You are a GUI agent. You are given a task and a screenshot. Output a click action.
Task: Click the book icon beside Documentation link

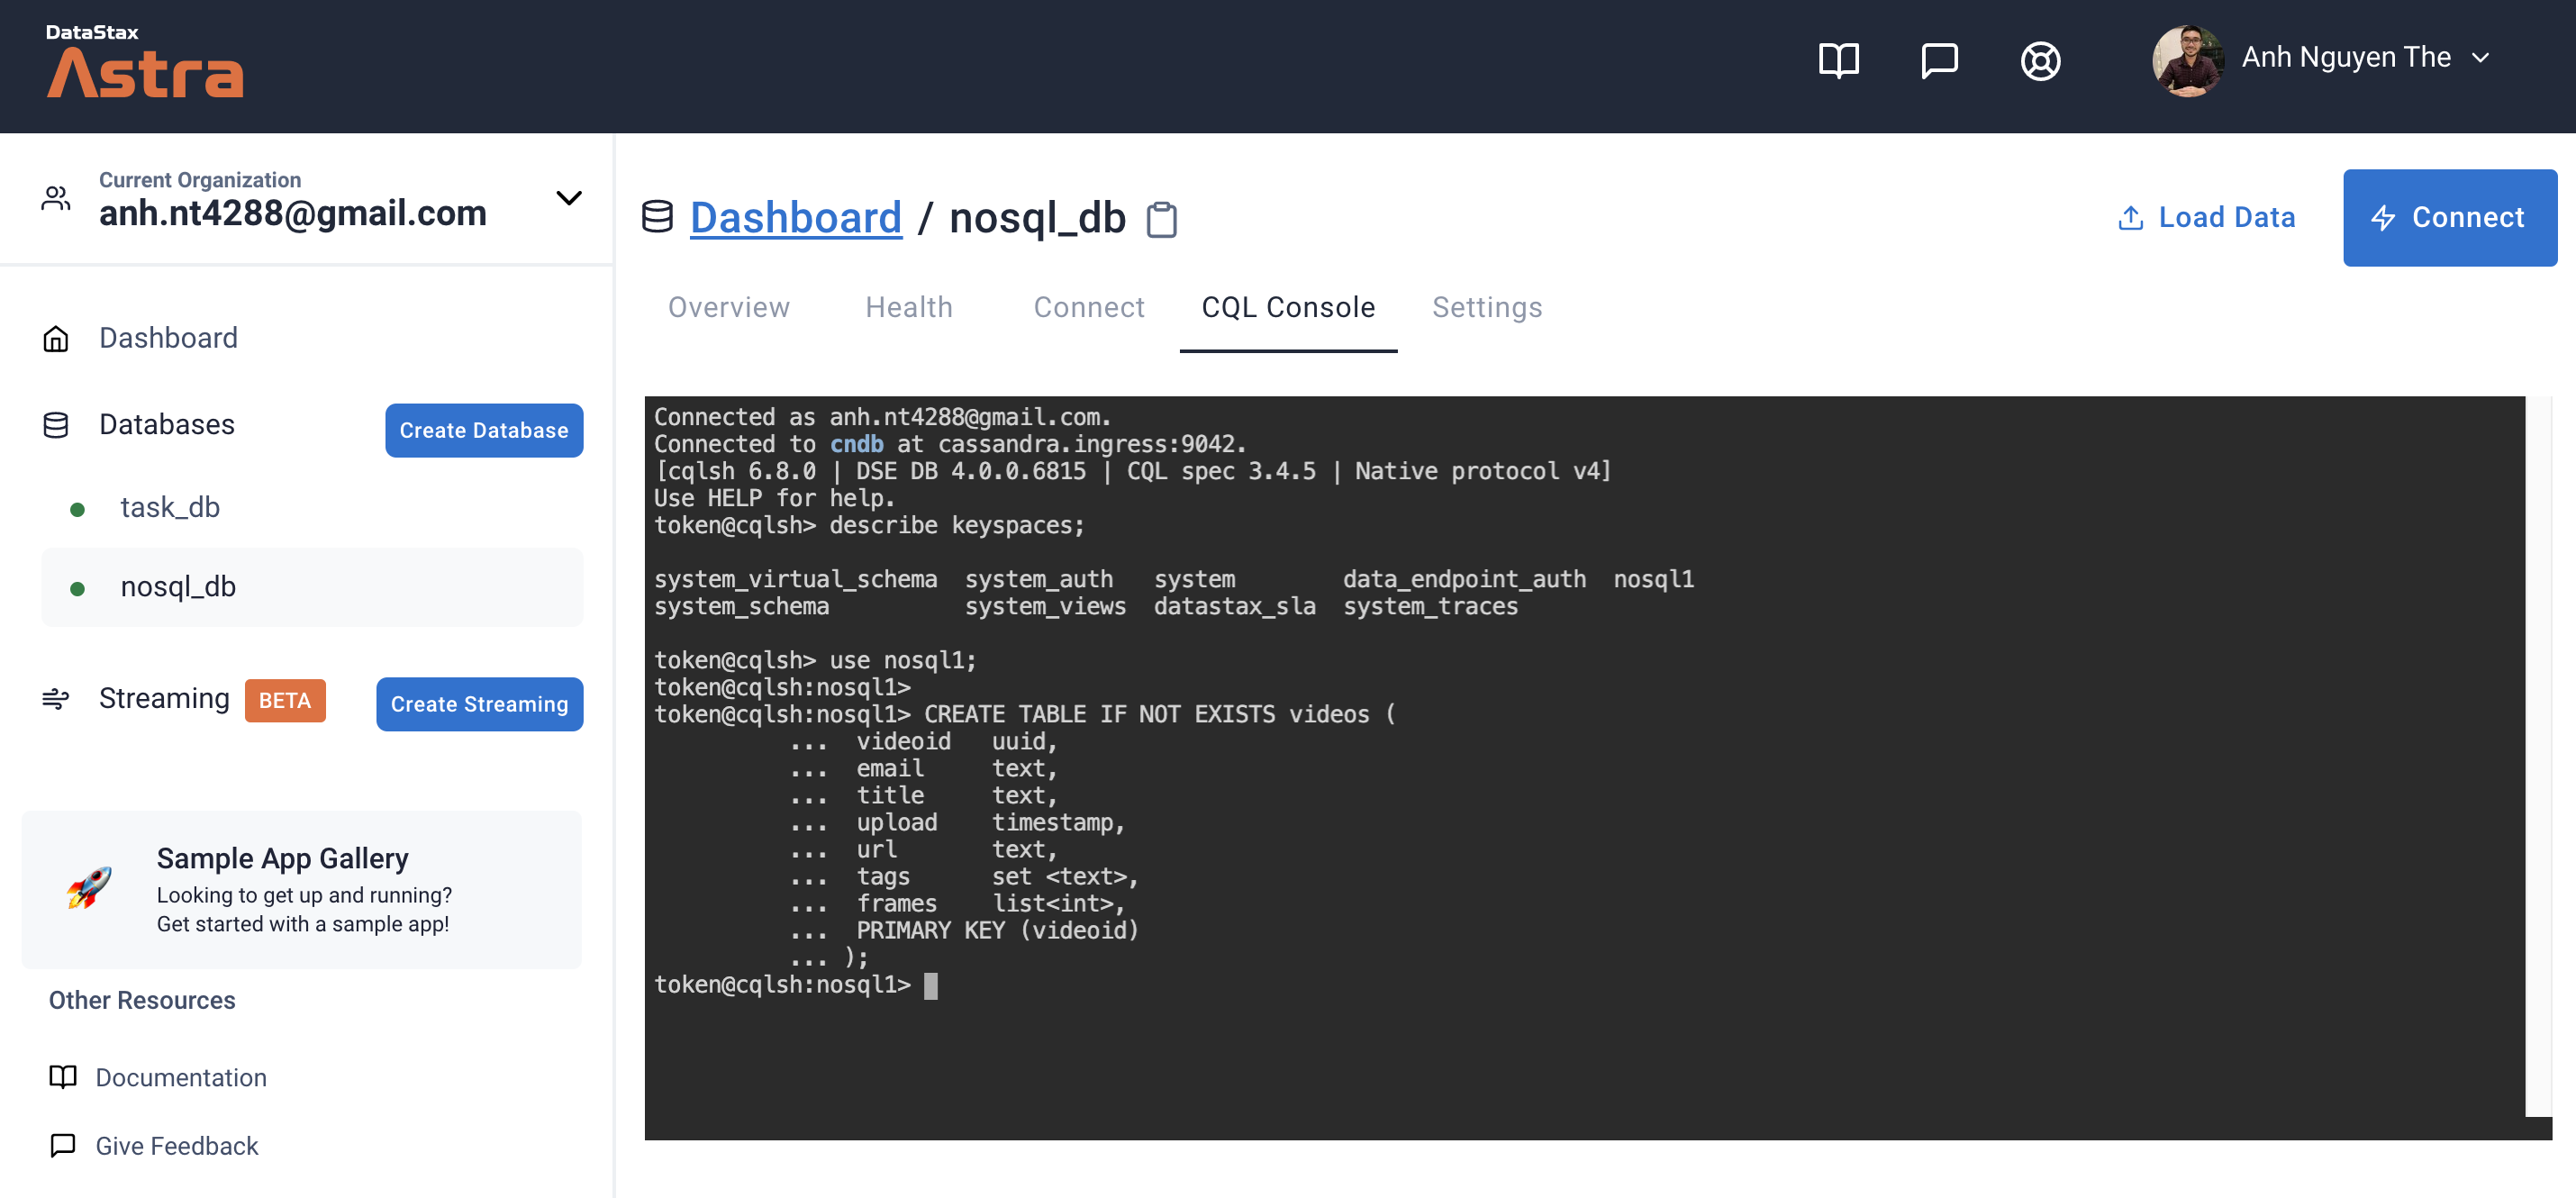[x=63, y=1077]
